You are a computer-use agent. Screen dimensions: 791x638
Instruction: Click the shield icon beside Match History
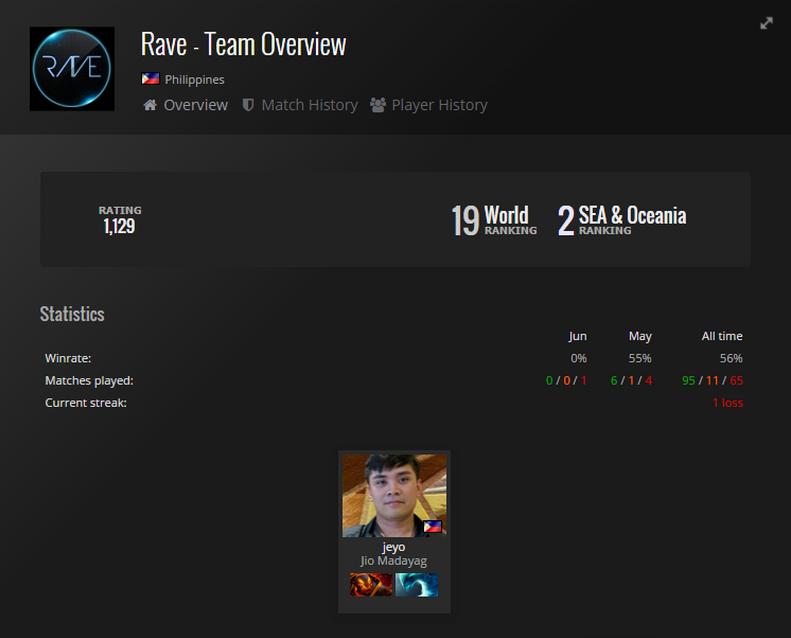coord(248,105)
